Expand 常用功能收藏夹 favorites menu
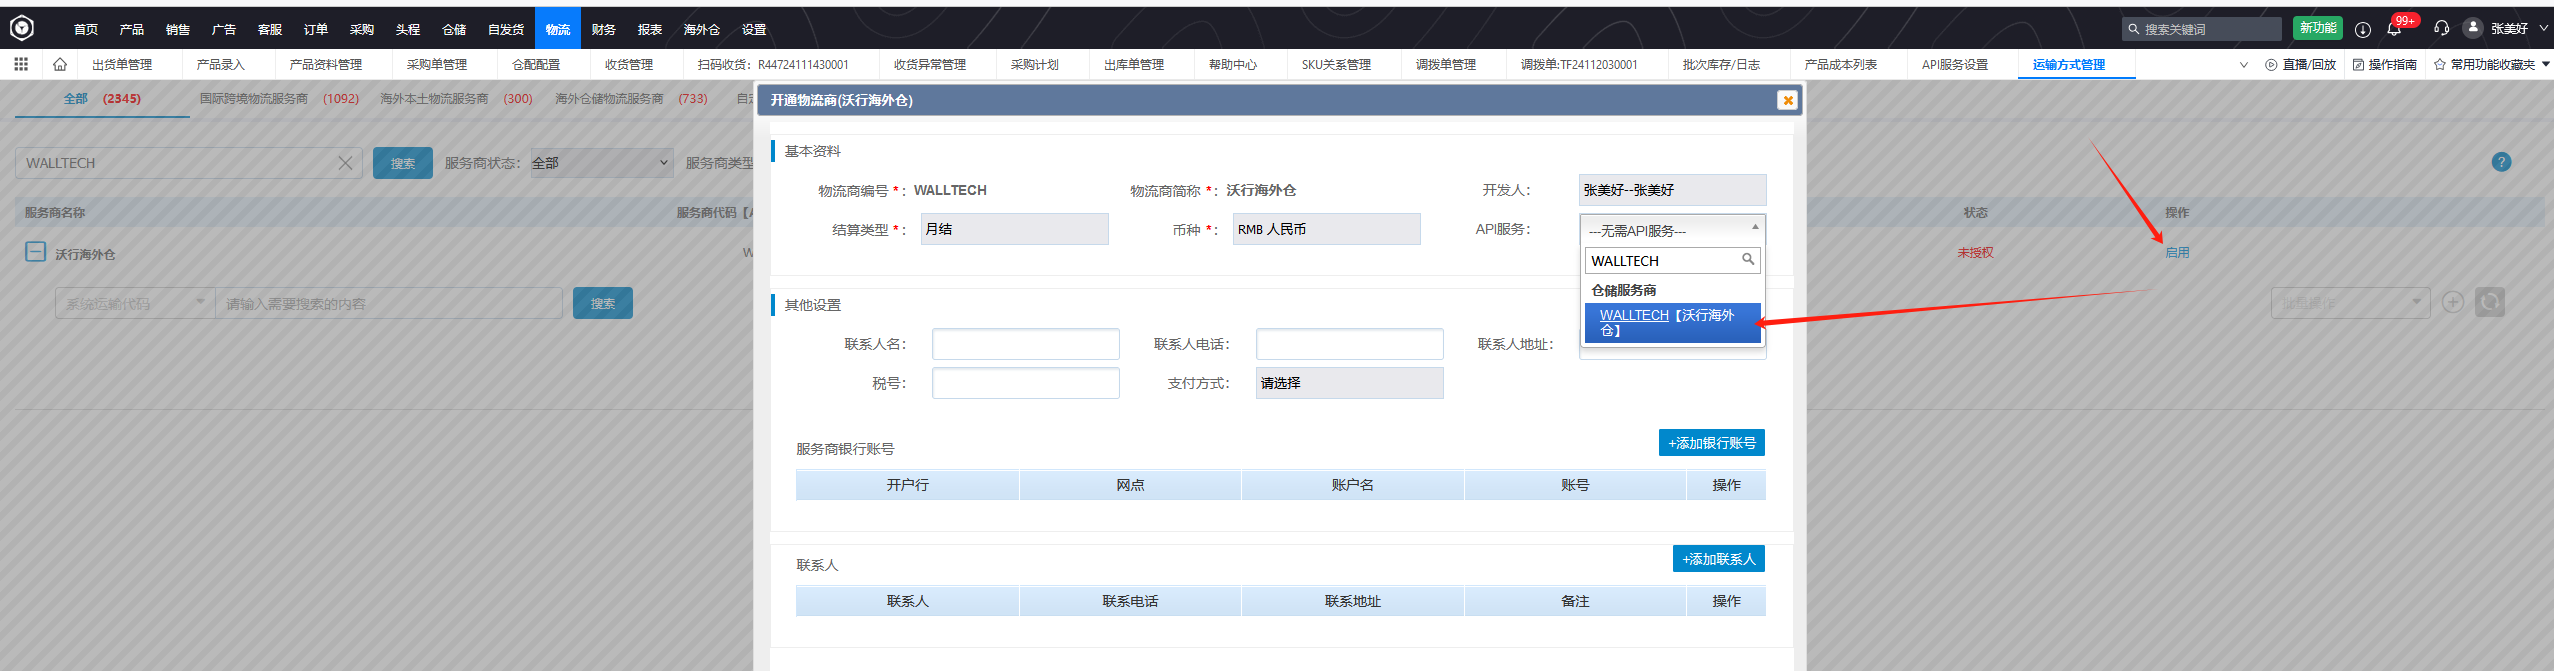Image resolution: width=2554 pixels, height=671 pixels. click(2491, 64)
